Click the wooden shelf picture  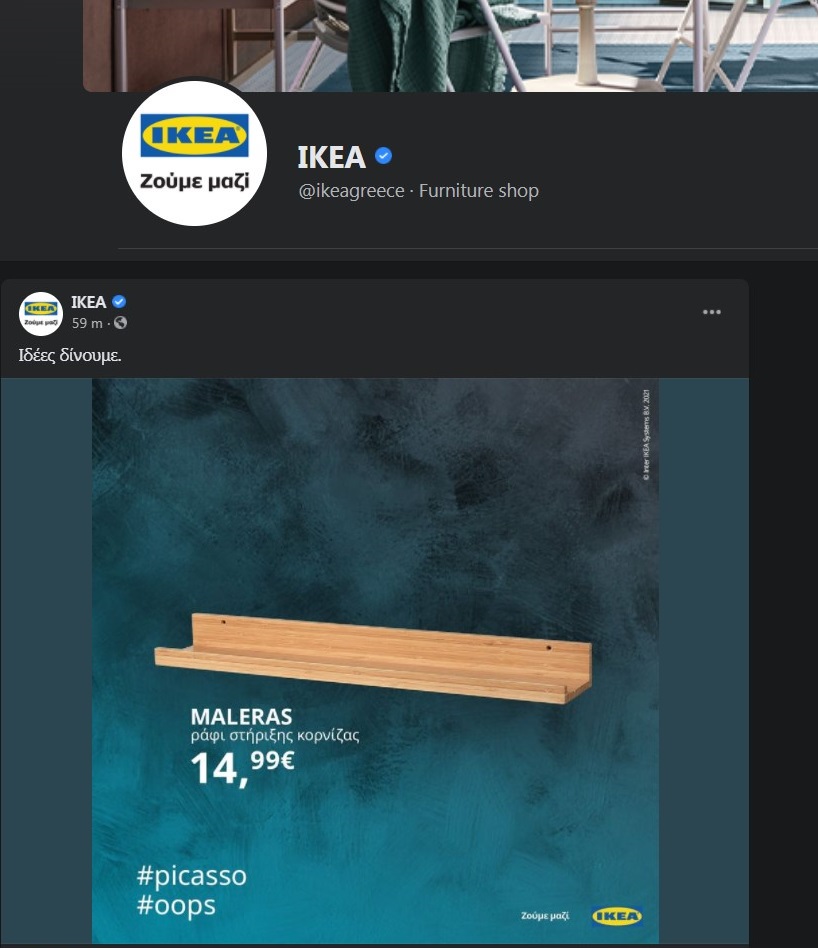373,658
